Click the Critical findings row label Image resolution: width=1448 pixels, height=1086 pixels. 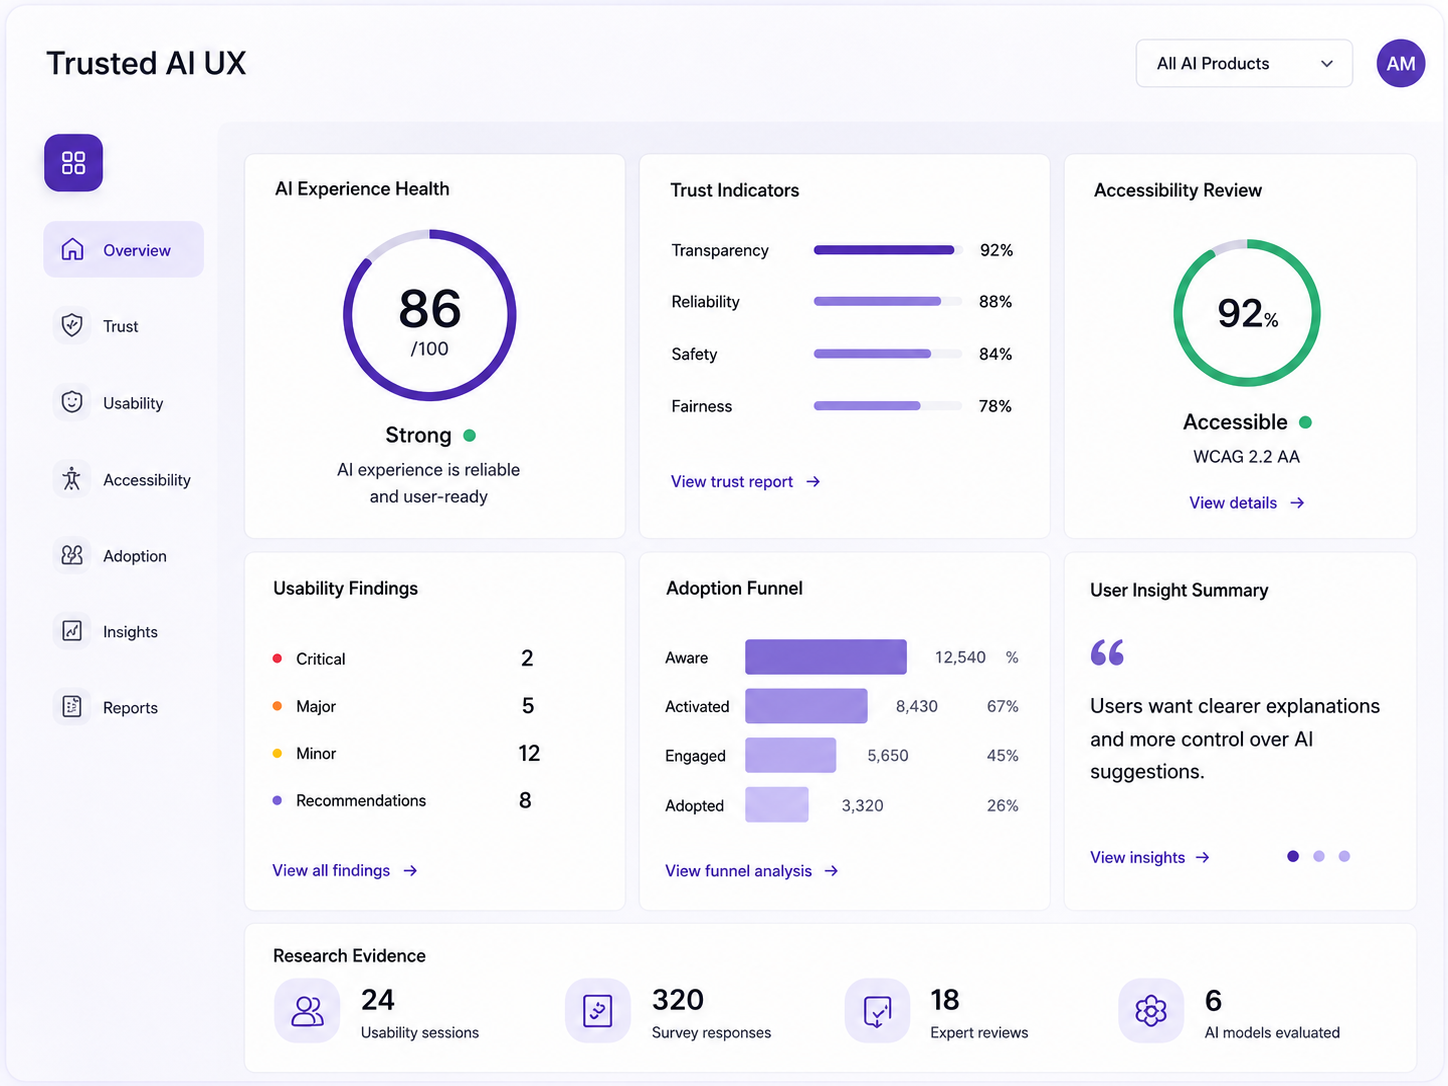coord(321,659)
